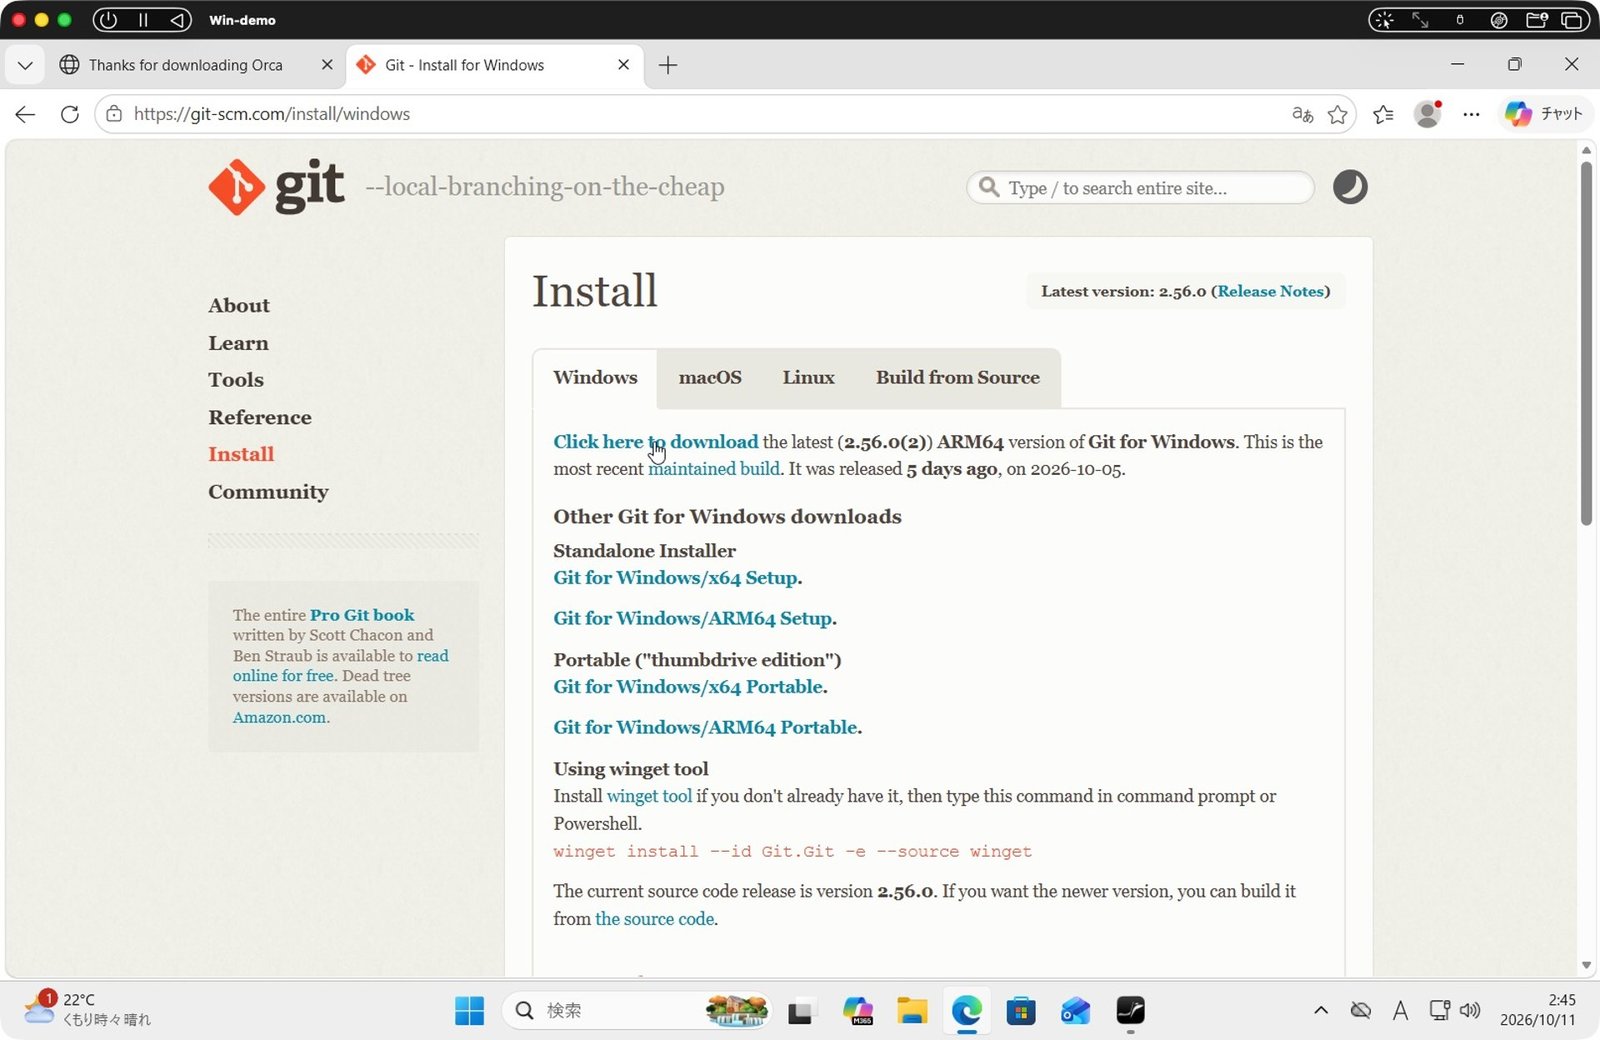Open the browser settings and more menu

(1471, 114)
